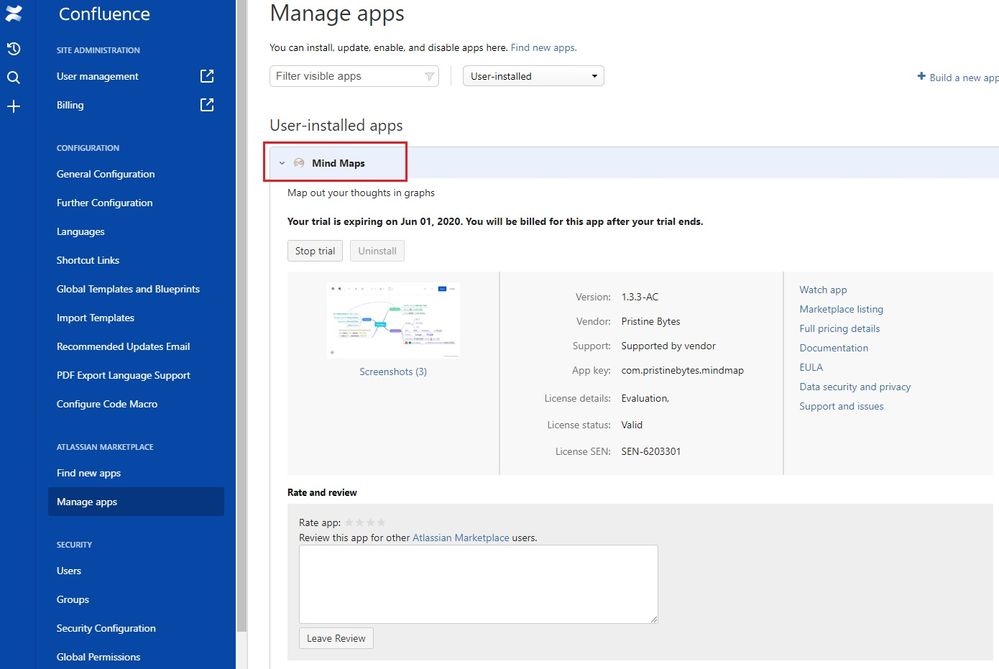This screenshot has height=669, width=999.
Task: Click the license SEN-6203301 value
Action: pos(651,451)
